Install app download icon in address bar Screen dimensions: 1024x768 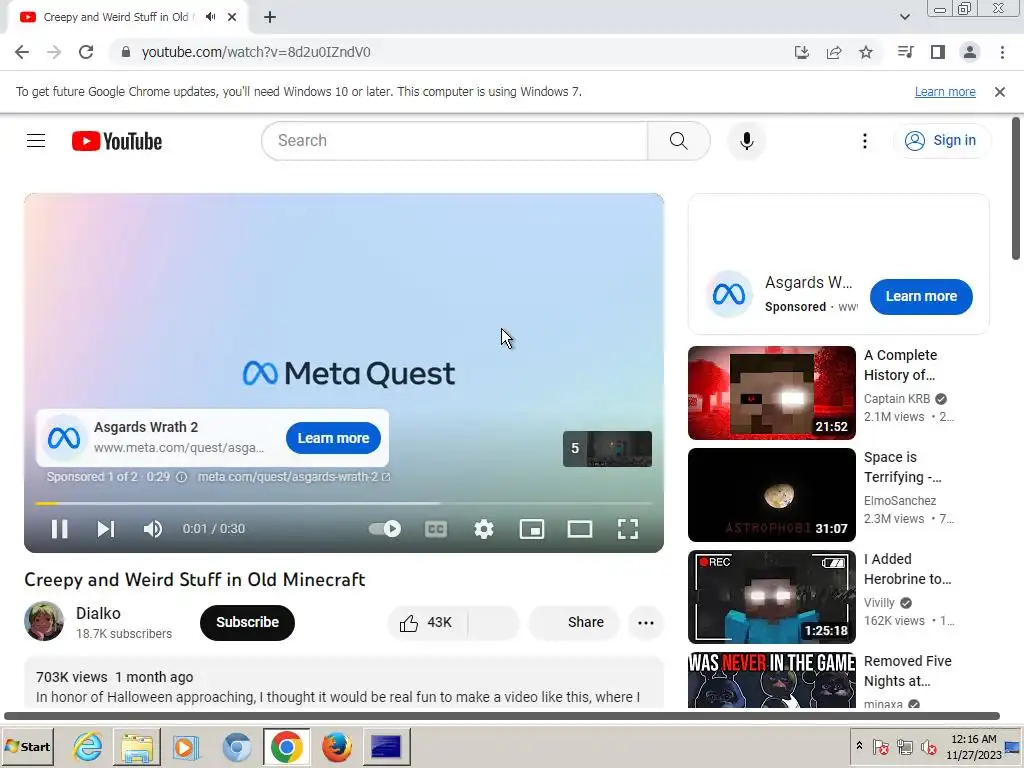[x=802, y=52]
